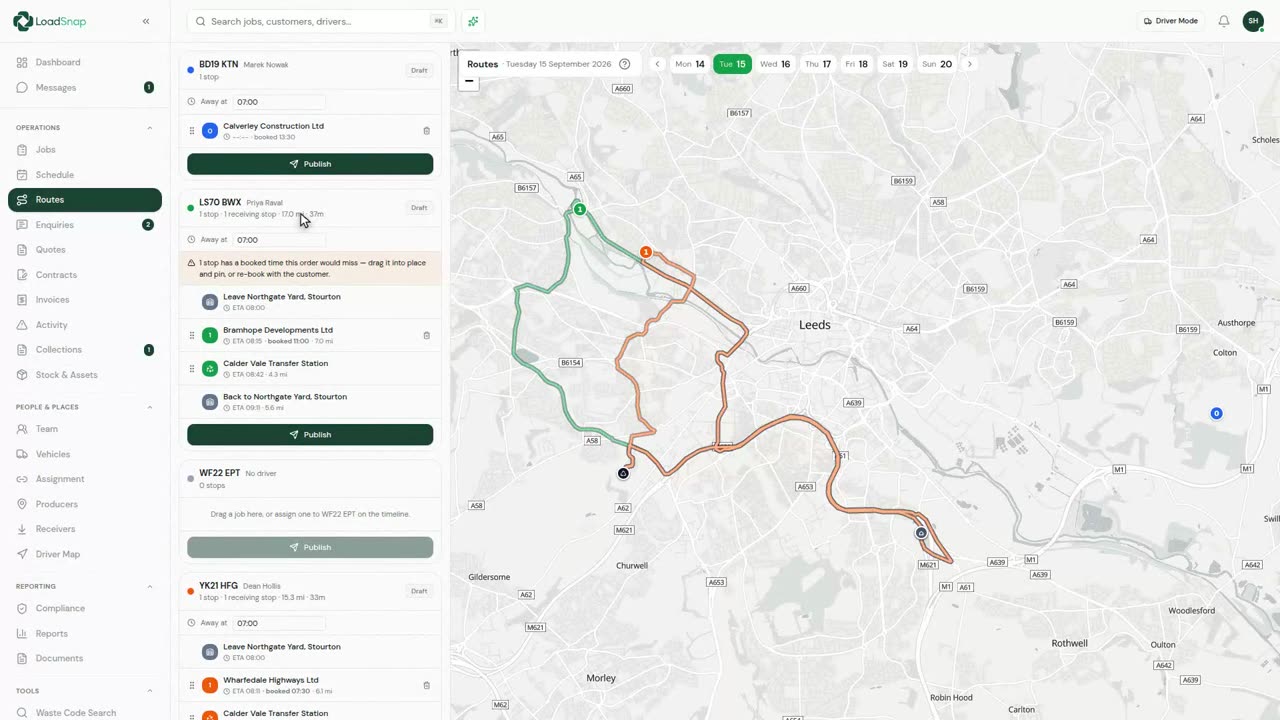1280x720 pixels.
Task: Open the Driver Map page
Action: (x=84, y=554)
